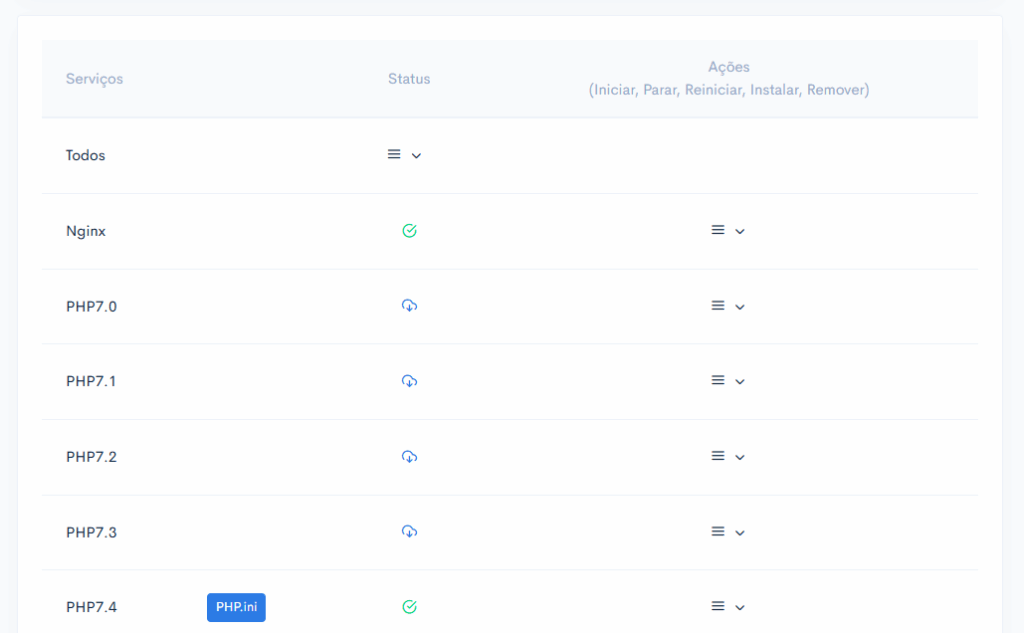Image resolution: width=1024 pixels, height=633 pixels.
Task: Click the Serviços column header
Action: [94, 79]
